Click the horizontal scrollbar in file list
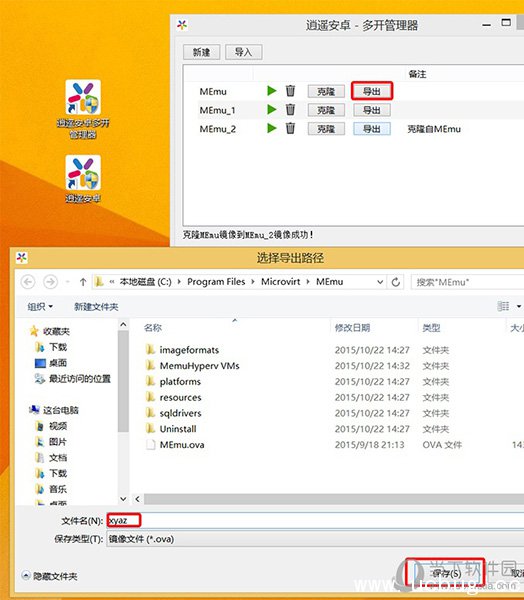This screenshot has height=600, width=524. point(333,499)
